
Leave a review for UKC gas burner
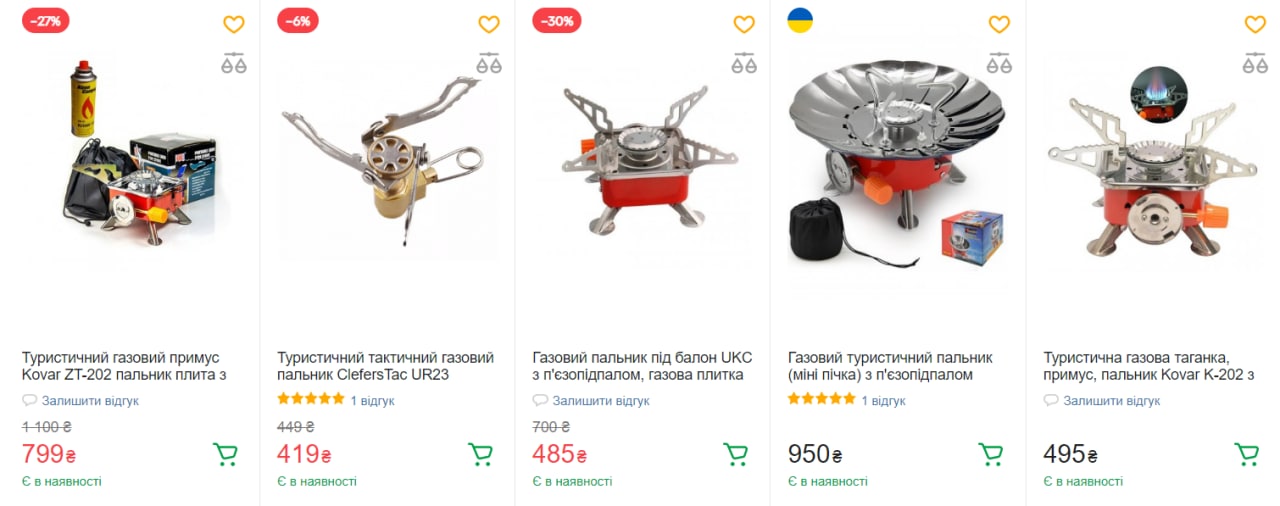600,401
